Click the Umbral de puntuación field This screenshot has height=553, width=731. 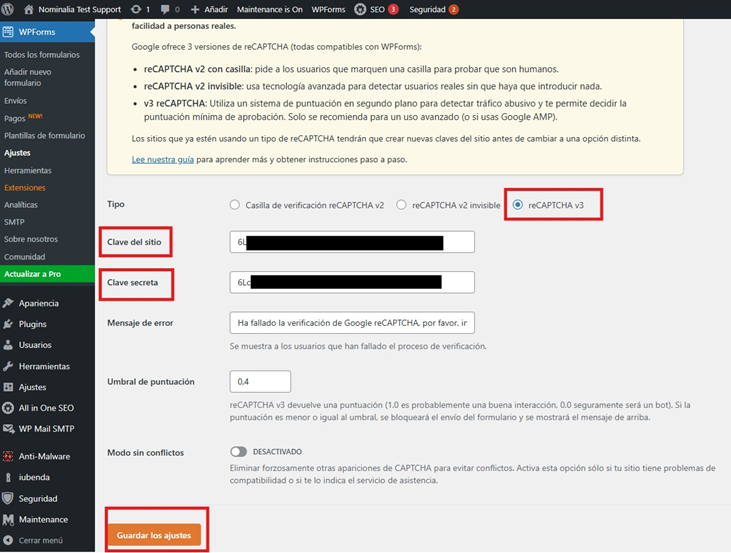[260, 381]
